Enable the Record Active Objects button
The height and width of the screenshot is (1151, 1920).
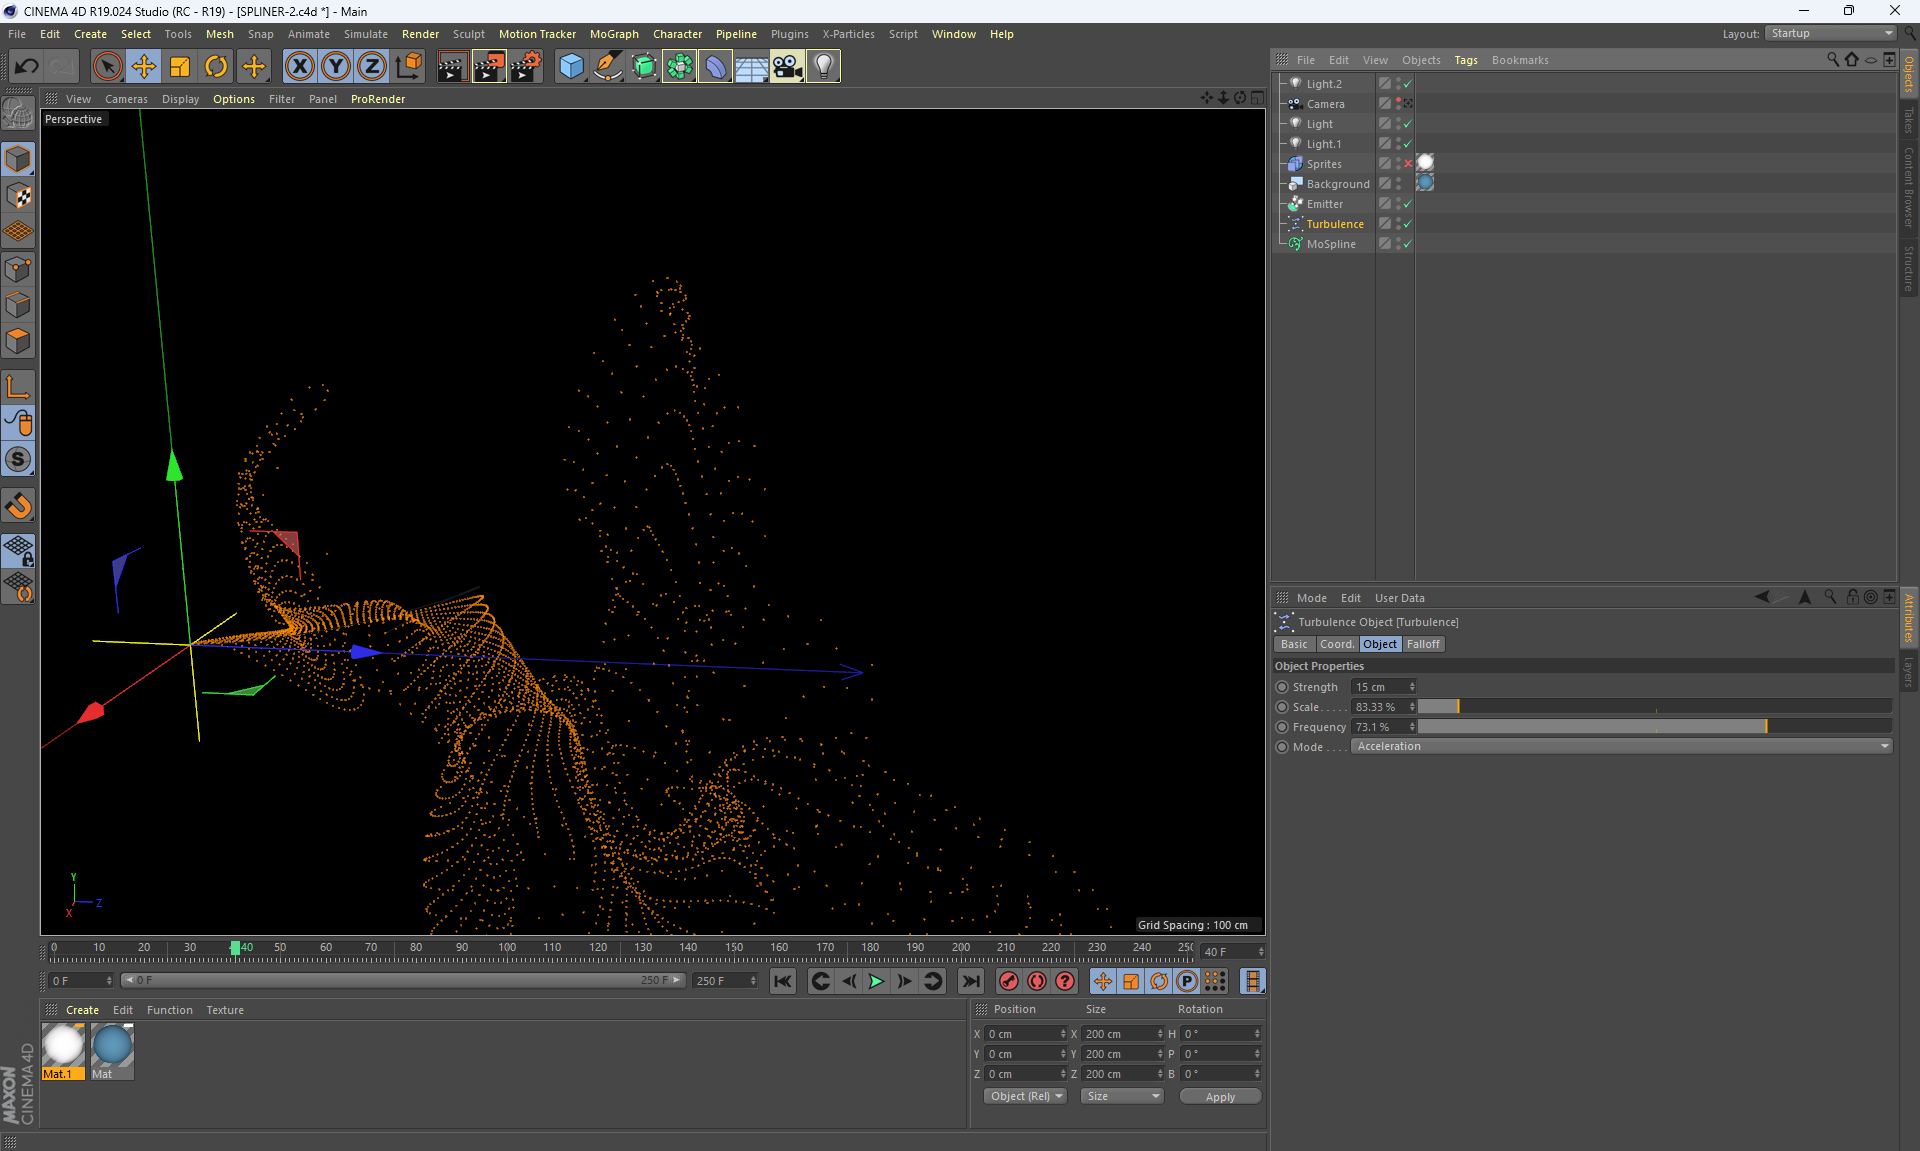pyautogui.click(x=1009, y=981)
